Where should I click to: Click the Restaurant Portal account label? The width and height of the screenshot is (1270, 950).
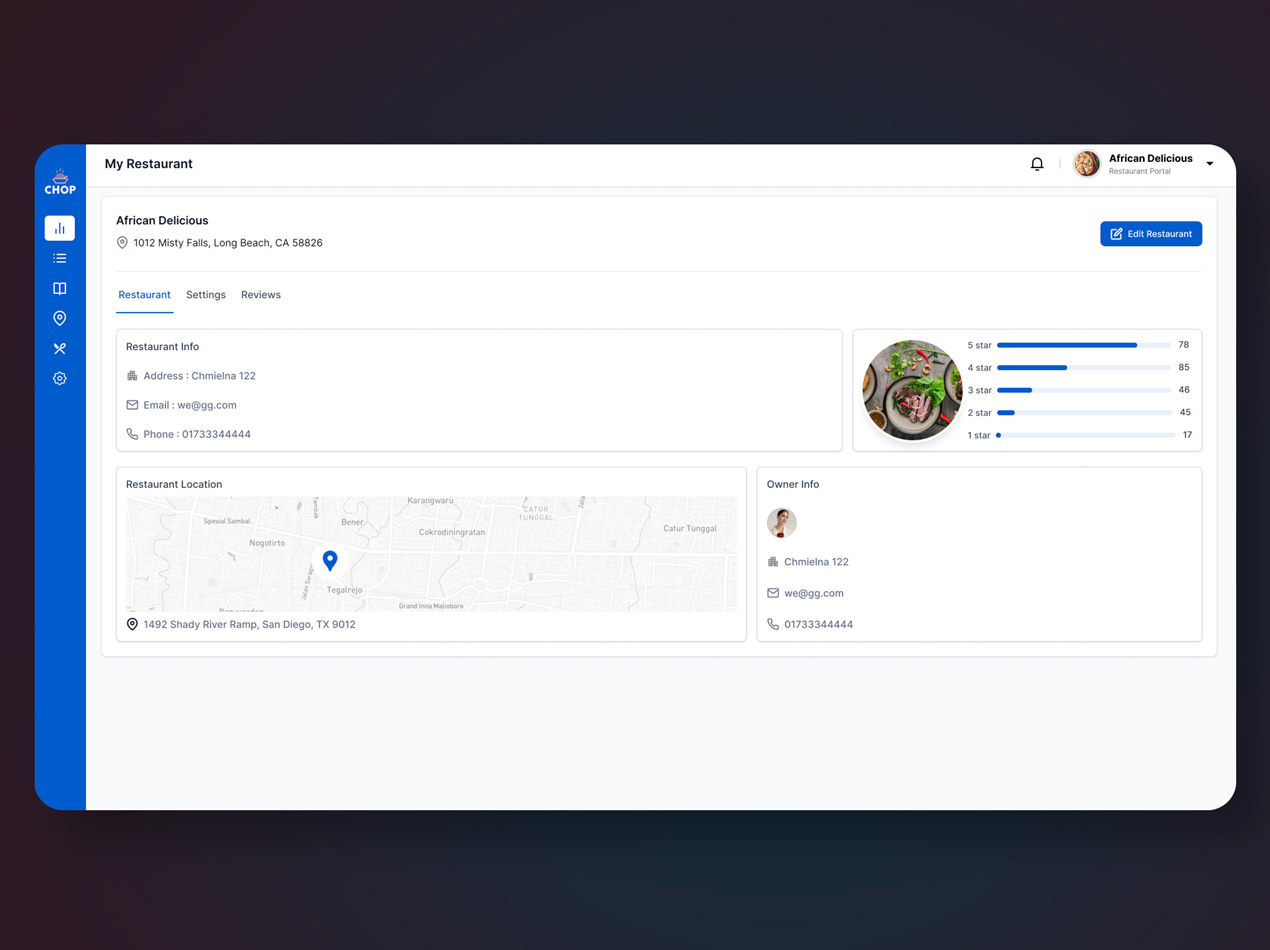[x=1140, y=171]
